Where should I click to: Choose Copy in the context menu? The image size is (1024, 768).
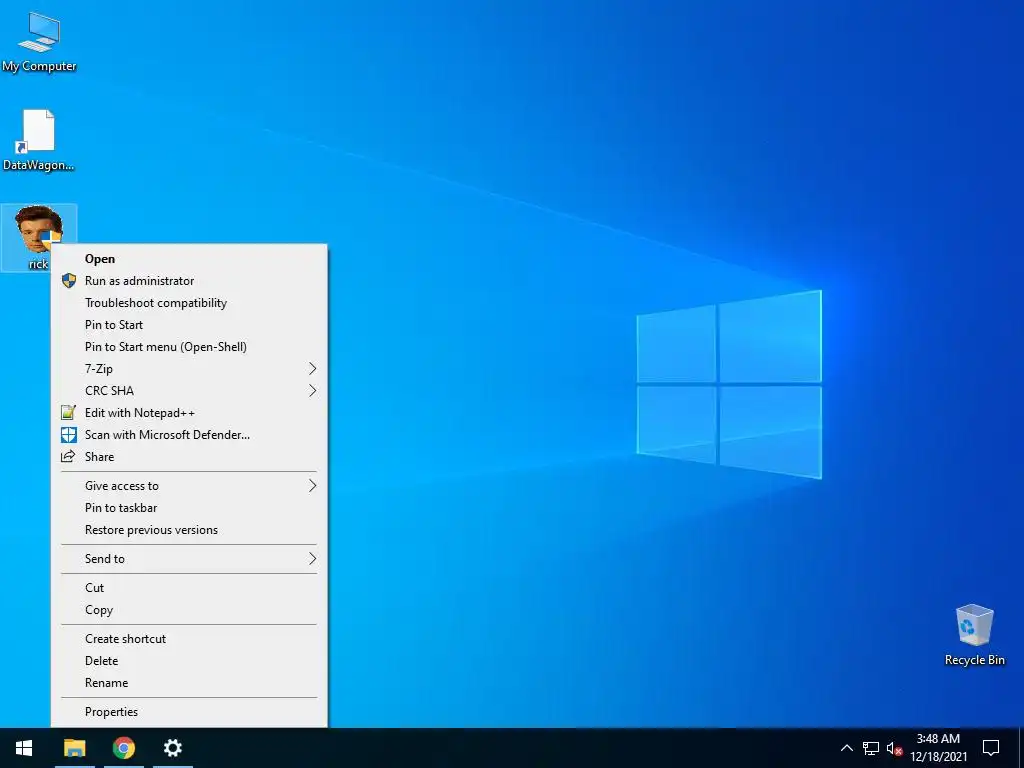(x=189, y=610)
